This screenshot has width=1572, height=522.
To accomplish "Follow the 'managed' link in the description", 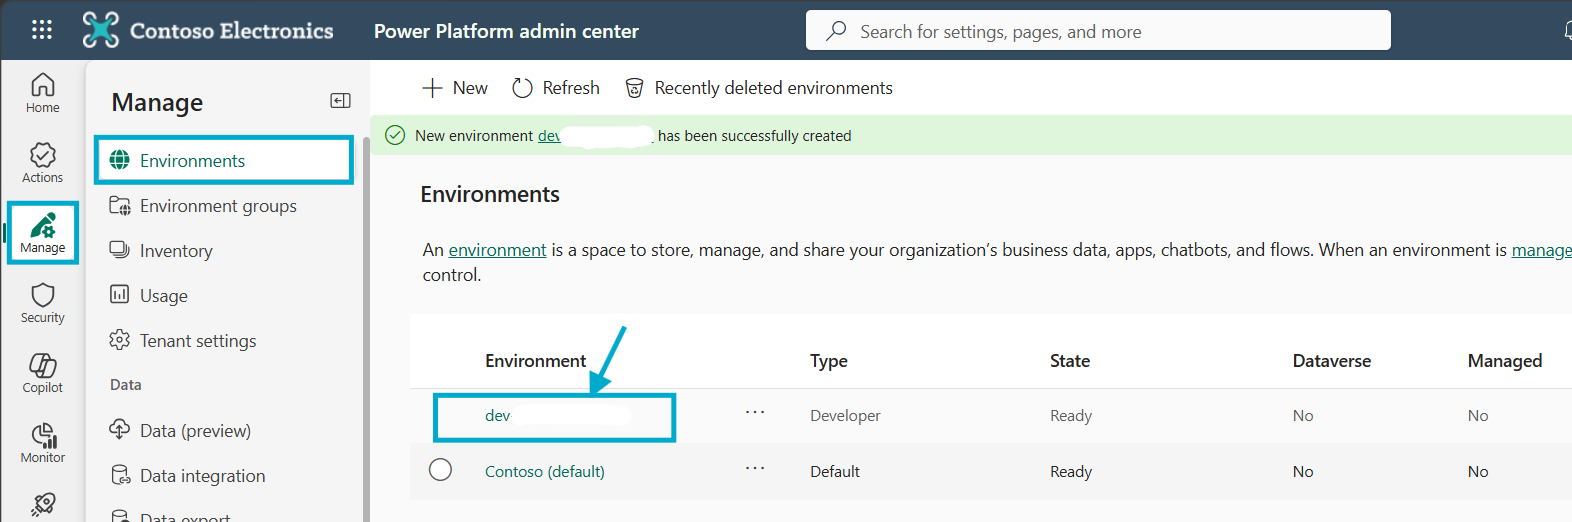I will [1541, 250].
